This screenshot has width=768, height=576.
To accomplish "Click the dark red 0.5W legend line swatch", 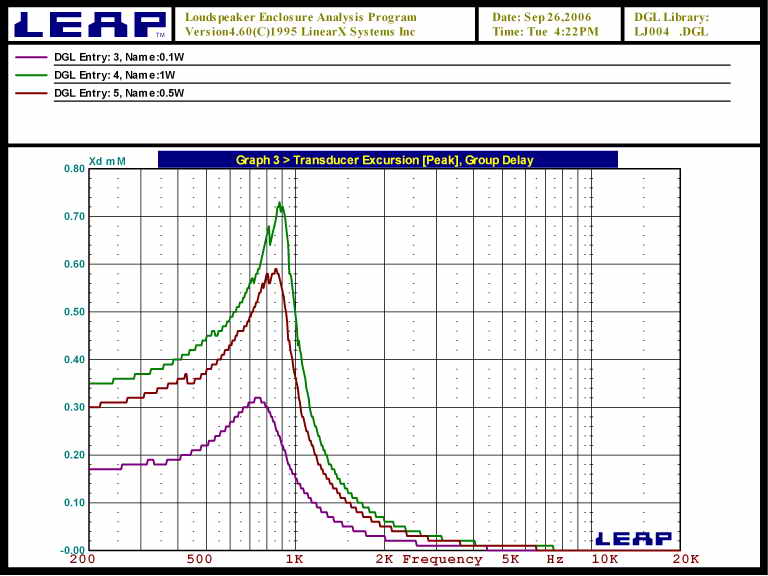I will (31, 93).
